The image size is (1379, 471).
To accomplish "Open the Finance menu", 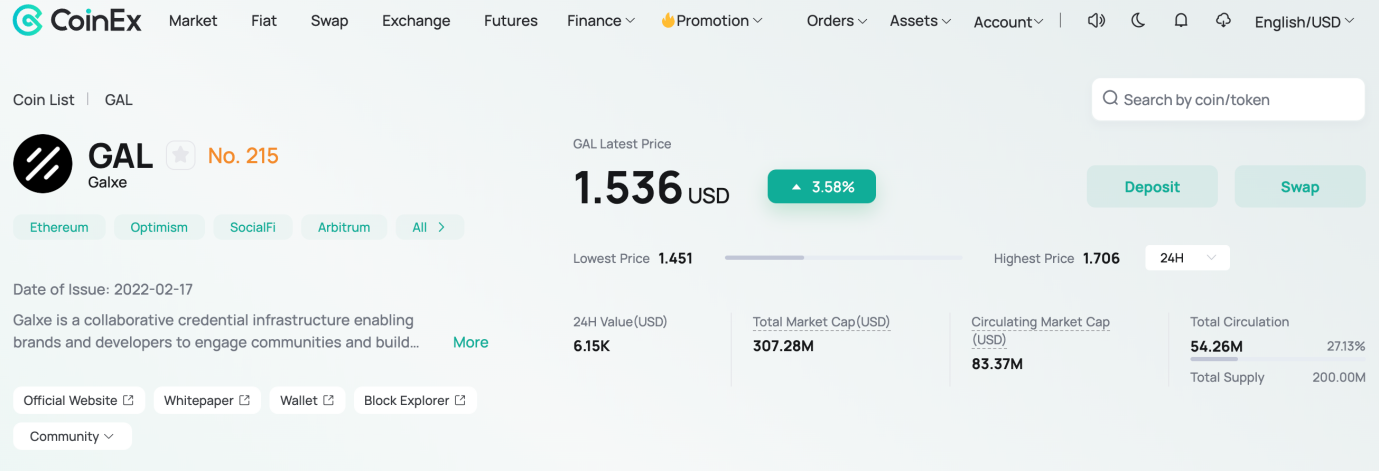I will click(601, 20).
